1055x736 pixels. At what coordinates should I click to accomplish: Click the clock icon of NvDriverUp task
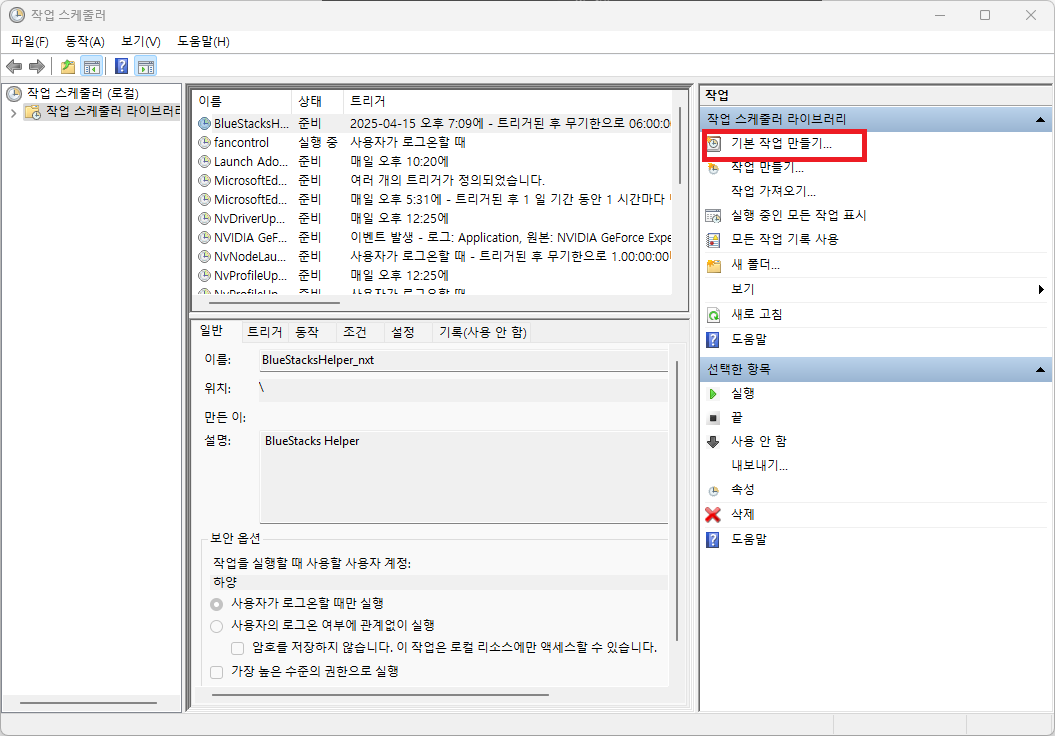[205, 219]
